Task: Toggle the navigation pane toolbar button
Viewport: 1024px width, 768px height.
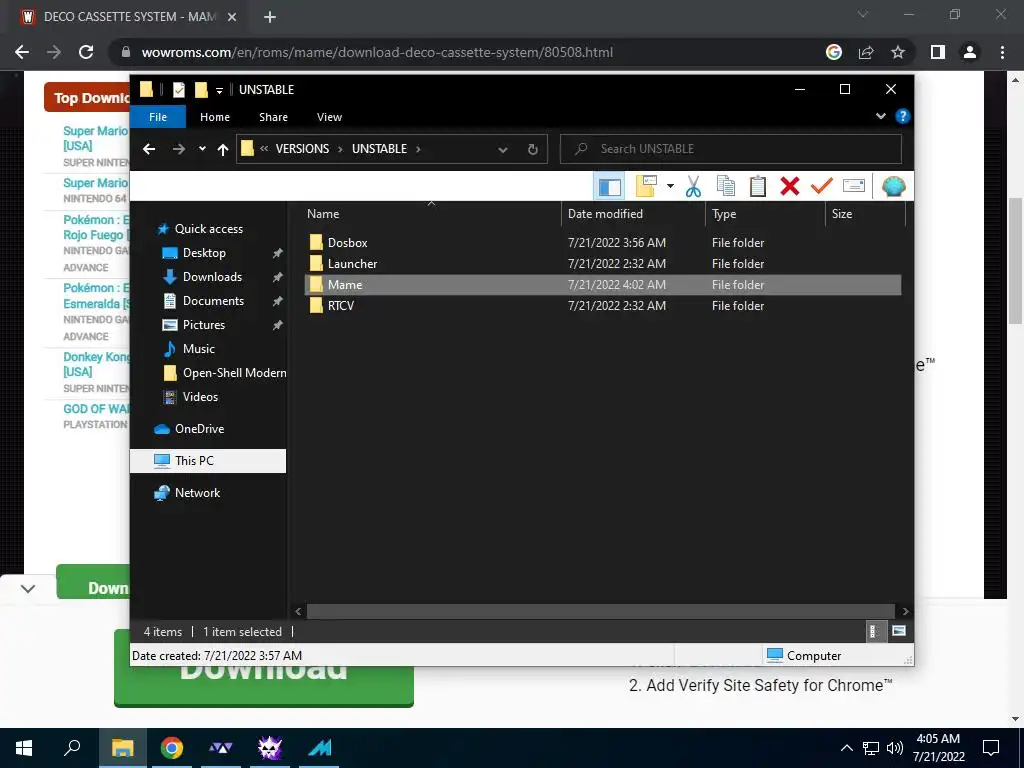Action: click(609, 187)
